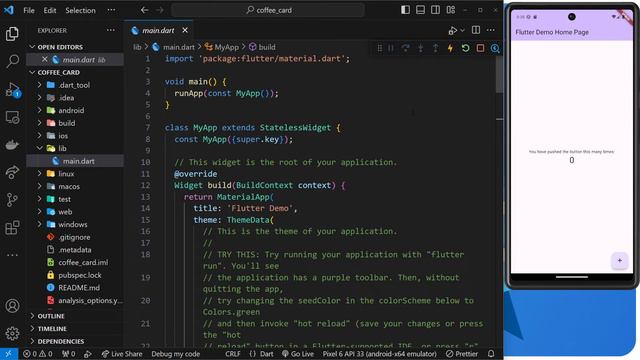
Task: Click the debug Step Over button
Action: coord(406,48)
